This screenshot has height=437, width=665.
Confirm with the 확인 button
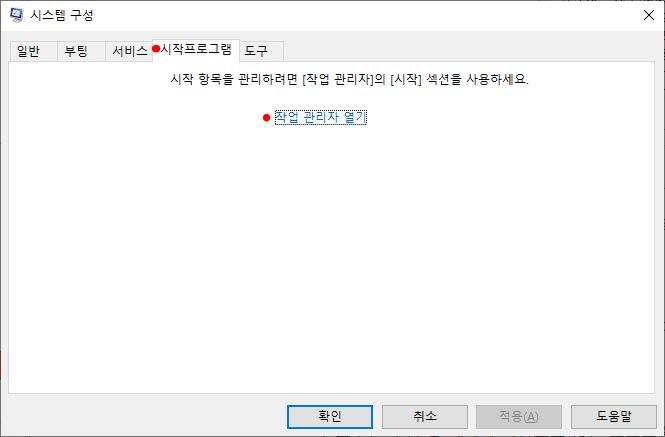[x=330, y=417]
